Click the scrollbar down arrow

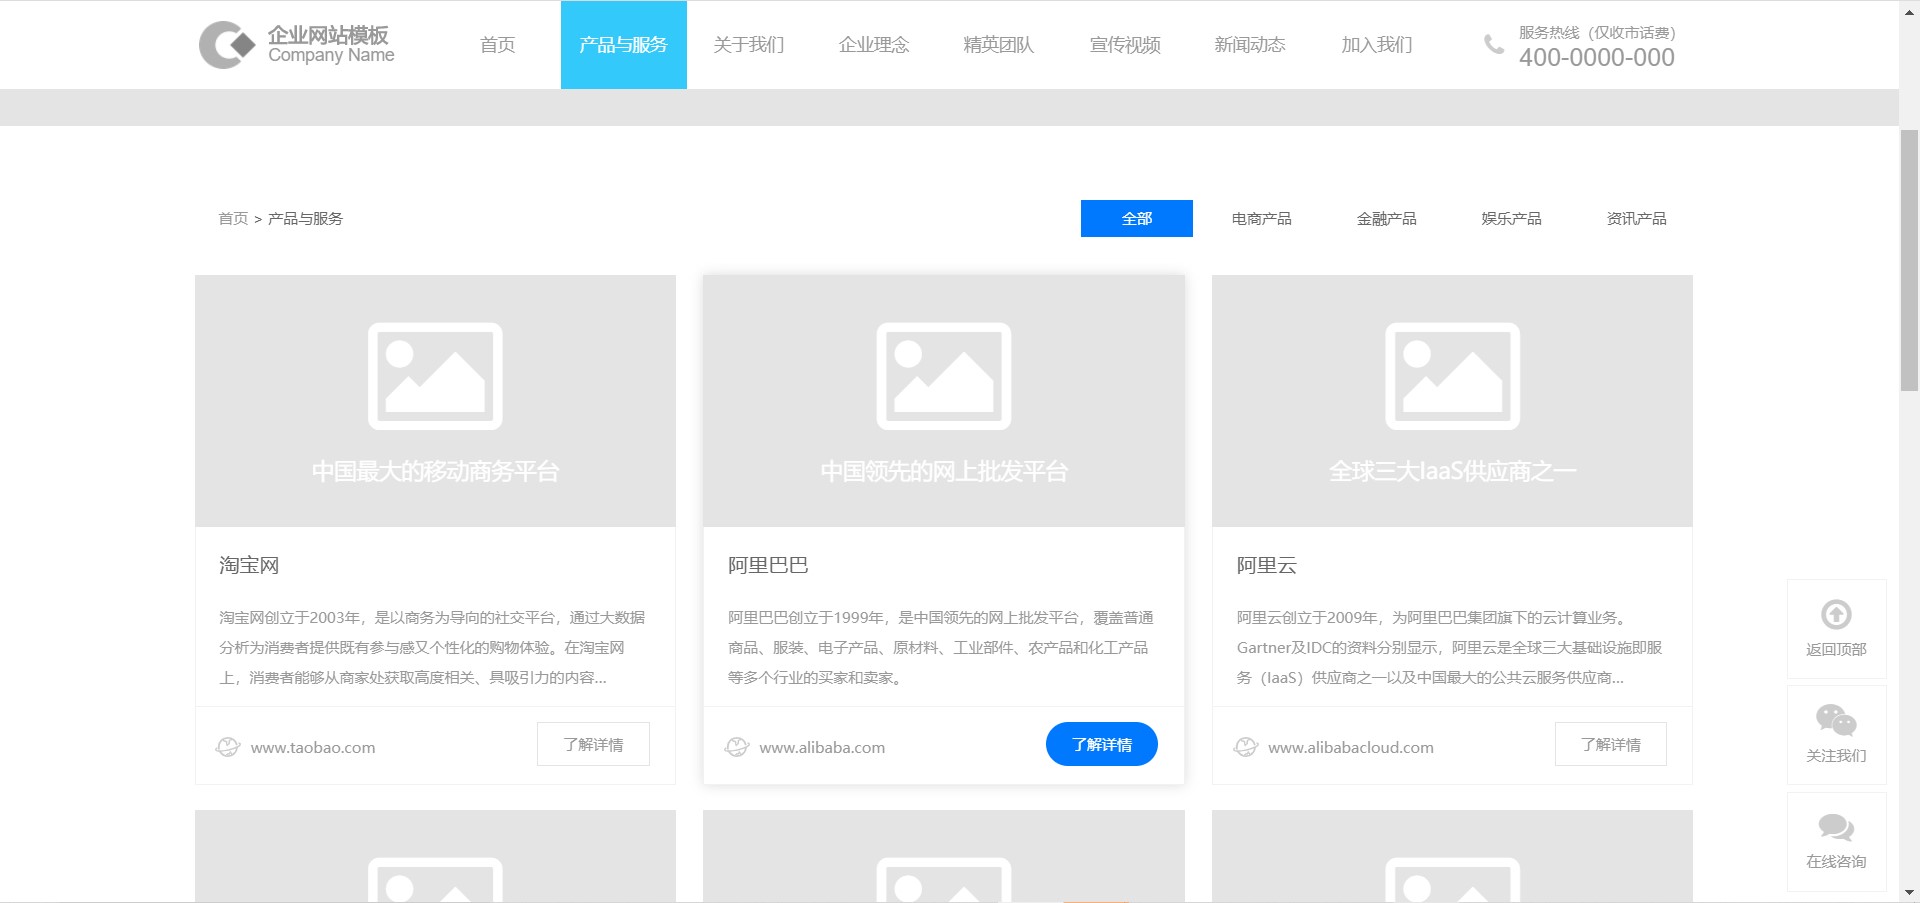pos(1909,892)
